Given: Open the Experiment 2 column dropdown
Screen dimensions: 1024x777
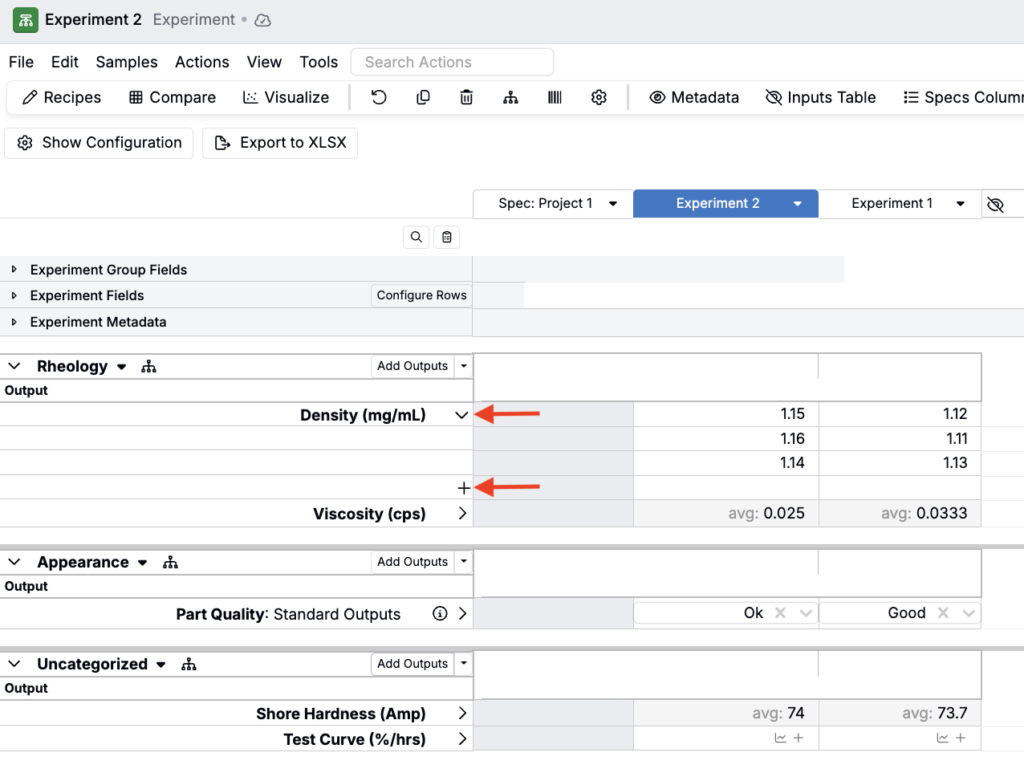Looking at the screenshot, I should pyautogui.click(x=797, y=204).
